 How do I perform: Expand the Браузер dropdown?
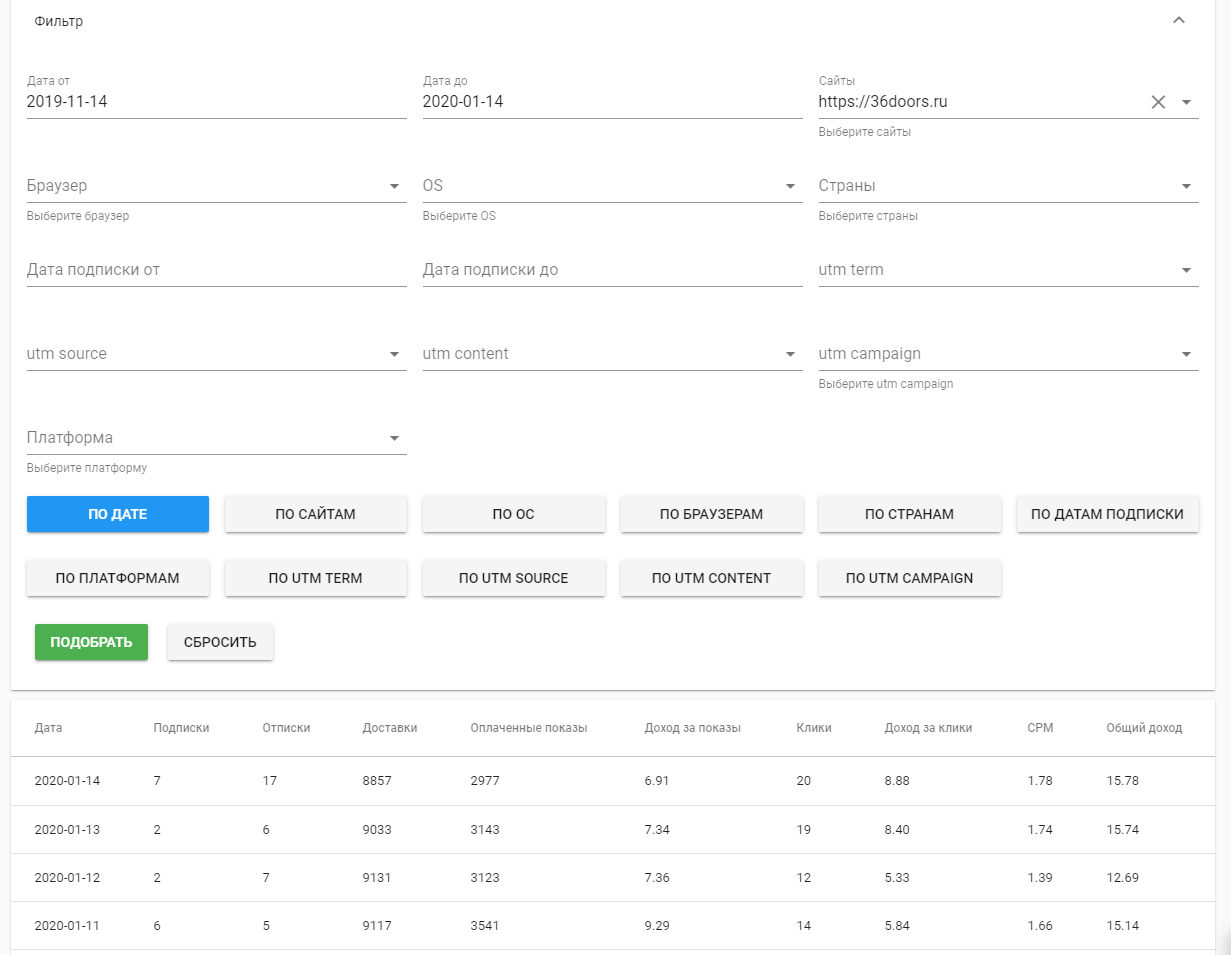(394, 186)
